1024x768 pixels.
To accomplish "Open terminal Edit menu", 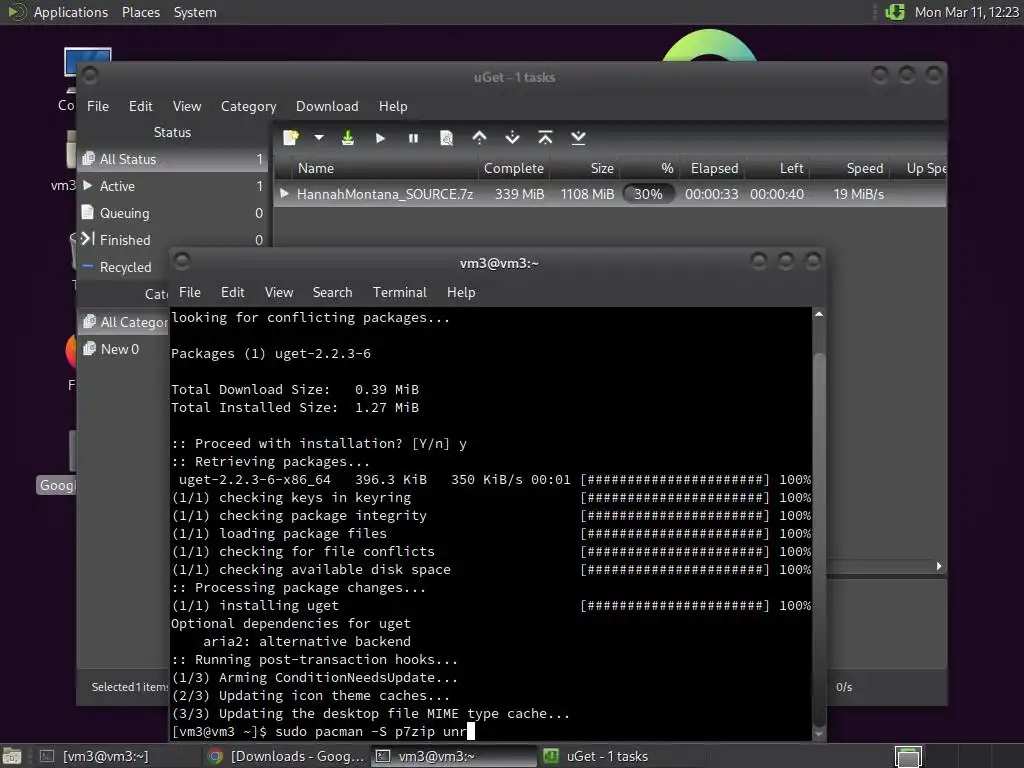I will click(x=232, y=292).
